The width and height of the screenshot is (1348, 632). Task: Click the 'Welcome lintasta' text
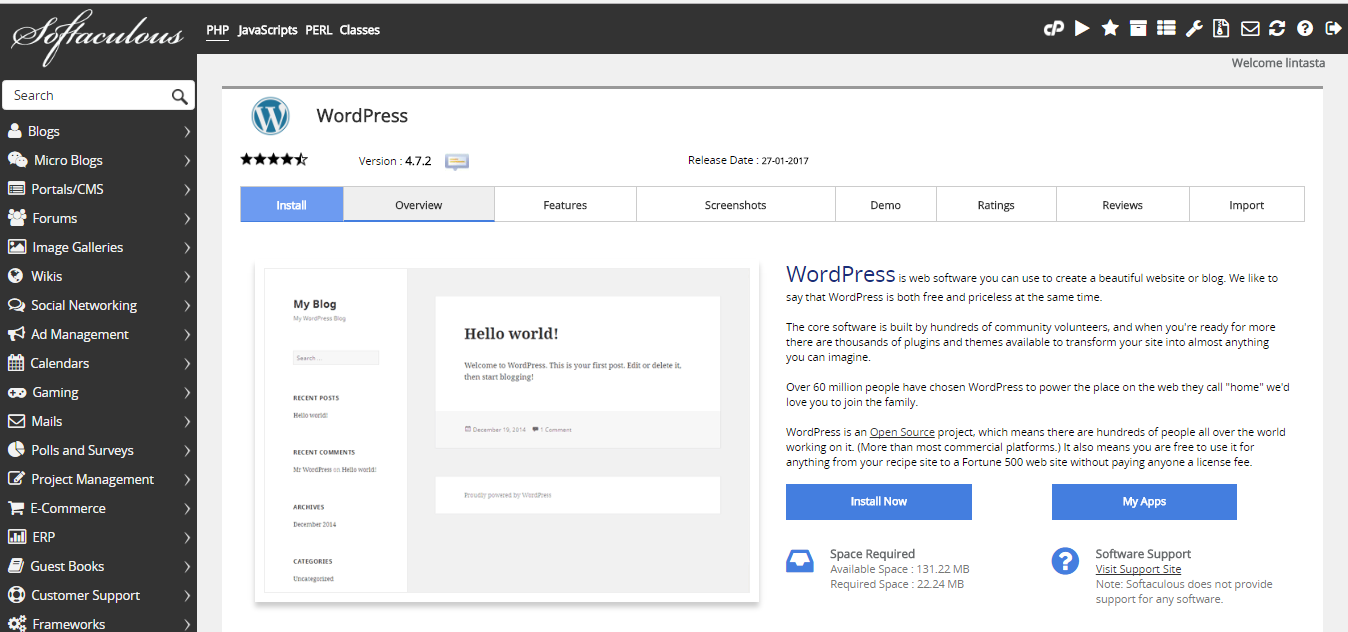click(1278, 63)
